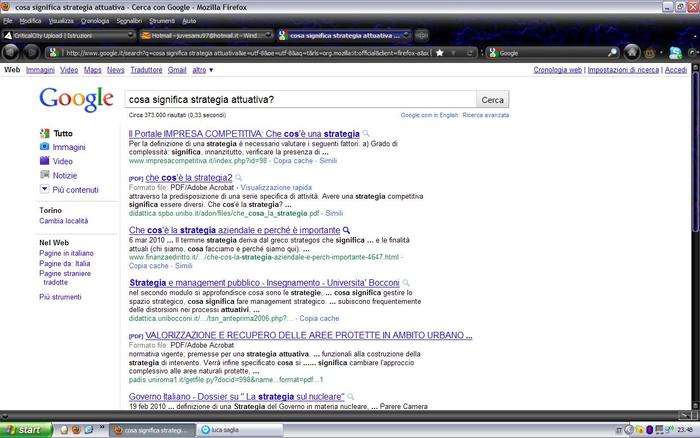This screenshot has width=700, height=438.
Task: Switch to CriticalCity Upload tab
Action: click(69, 35)
